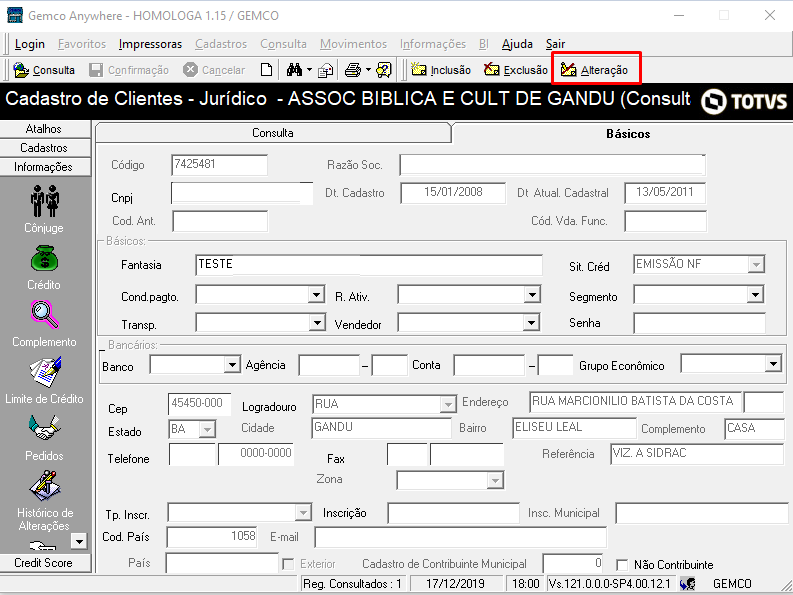The image size is (793, 595).
Task: Click the printer icon
Action: coord(353,70)
